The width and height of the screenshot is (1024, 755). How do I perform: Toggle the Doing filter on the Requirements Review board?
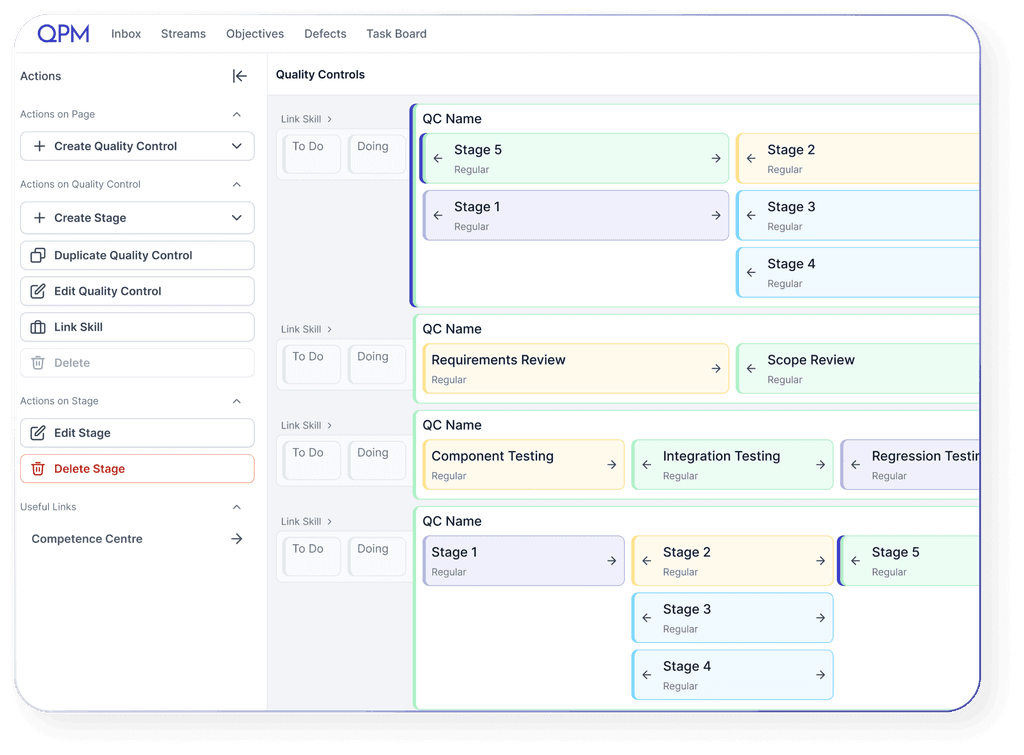coord(377,363)
